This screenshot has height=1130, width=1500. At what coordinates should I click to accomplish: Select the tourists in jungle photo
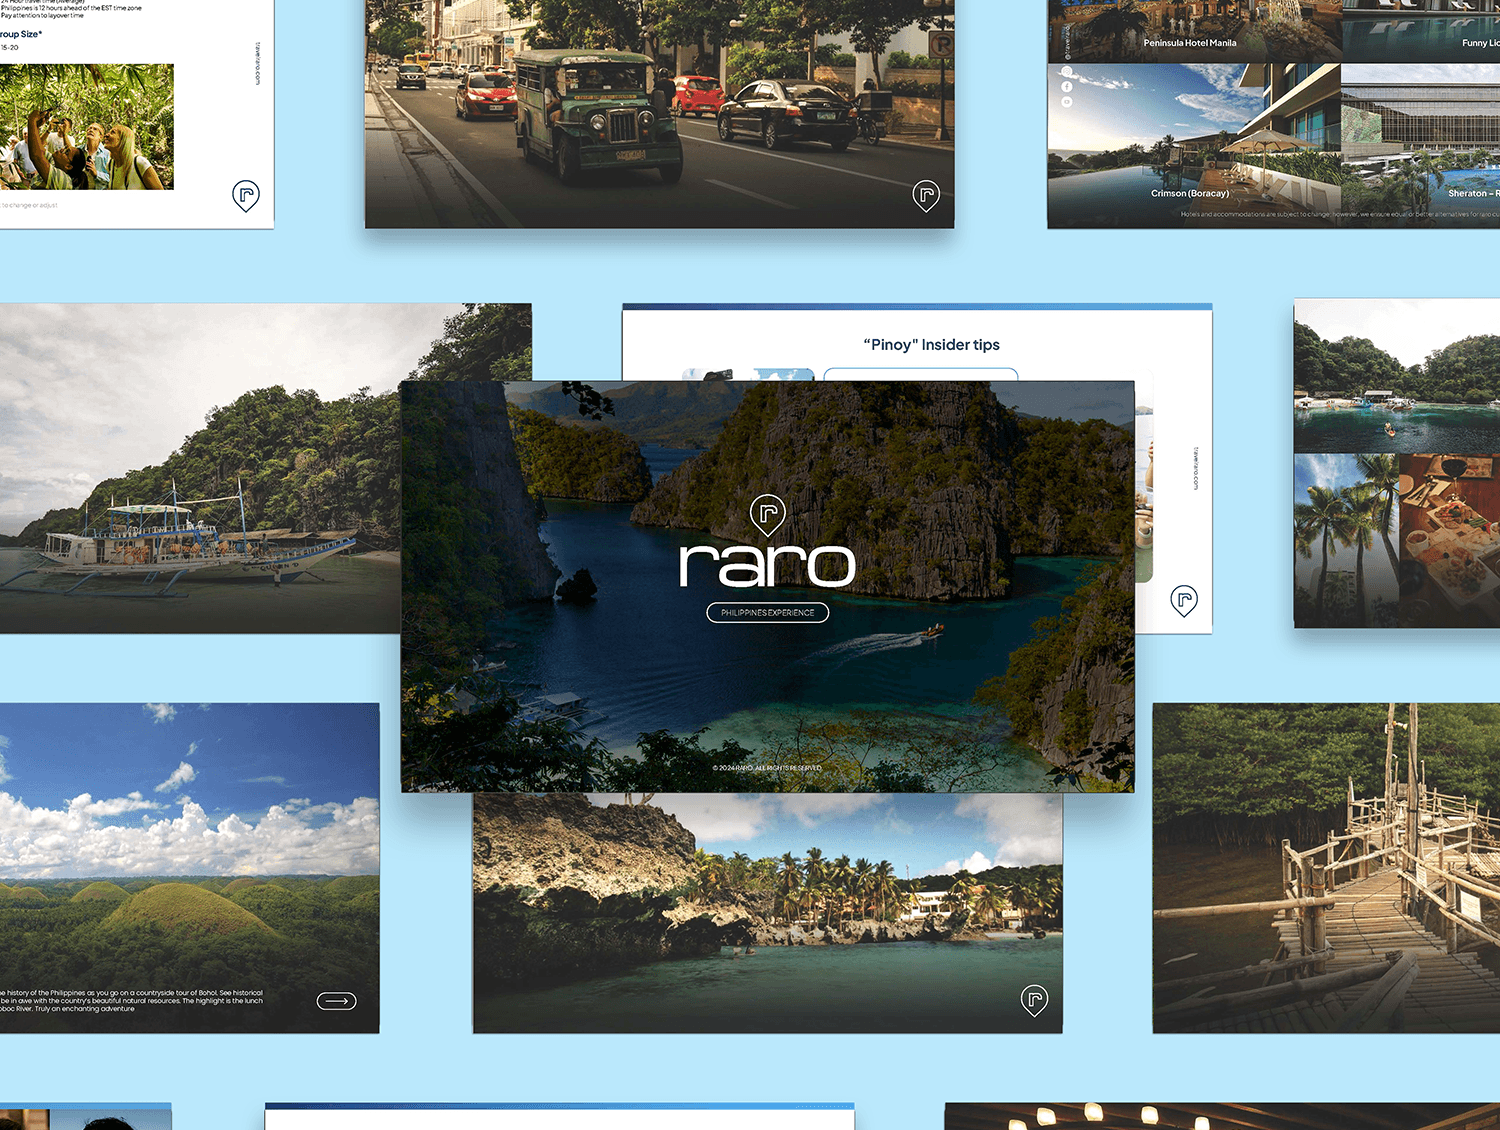click(x=87, y=127)
